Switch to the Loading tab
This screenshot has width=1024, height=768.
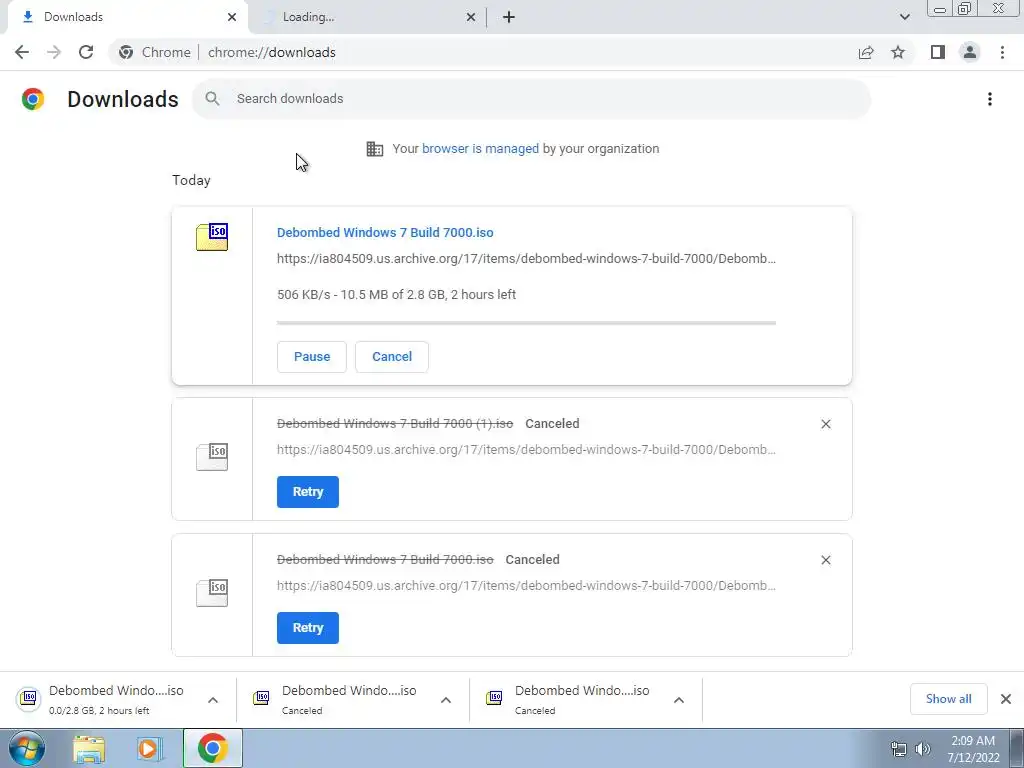pos(368,17)
